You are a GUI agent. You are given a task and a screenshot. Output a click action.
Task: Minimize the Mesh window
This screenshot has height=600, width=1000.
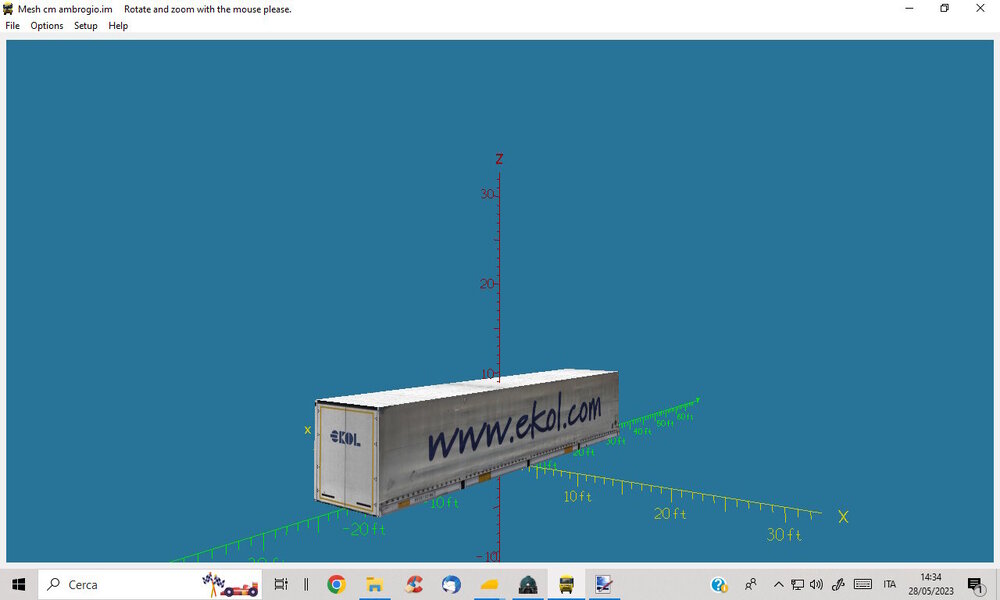(x=909, y=8)
